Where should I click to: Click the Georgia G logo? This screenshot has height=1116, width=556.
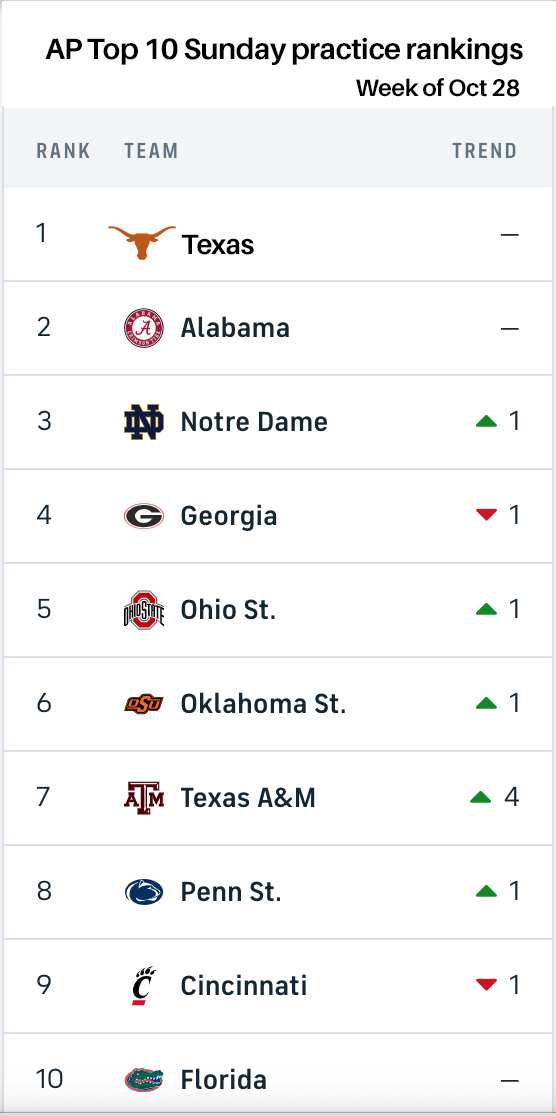click(x=144, y=516)
